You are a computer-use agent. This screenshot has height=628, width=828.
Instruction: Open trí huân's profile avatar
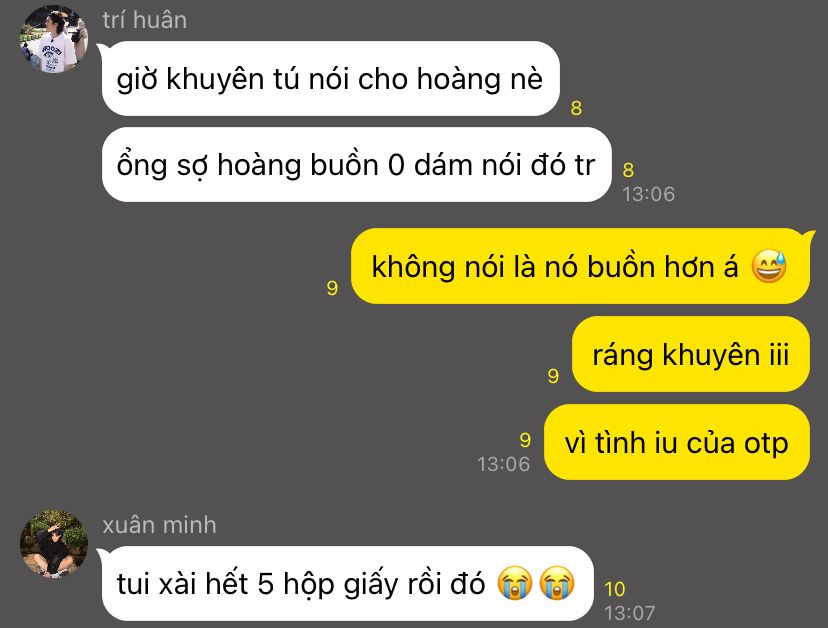pos(54,39)
